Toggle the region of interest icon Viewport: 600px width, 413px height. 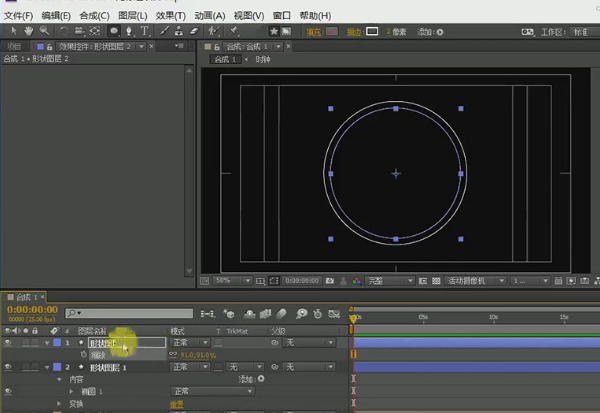click(x=274, y=281)
